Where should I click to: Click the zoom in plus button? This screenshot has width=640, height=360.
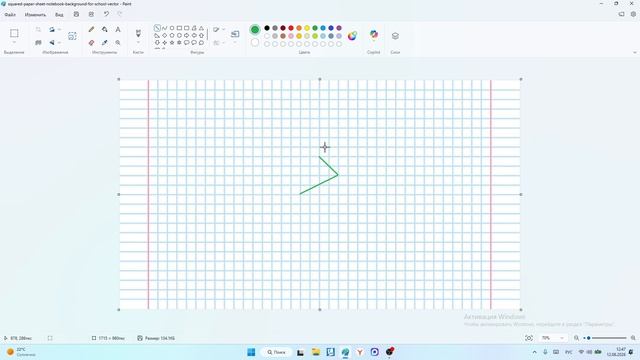click(x=633, y=338)
